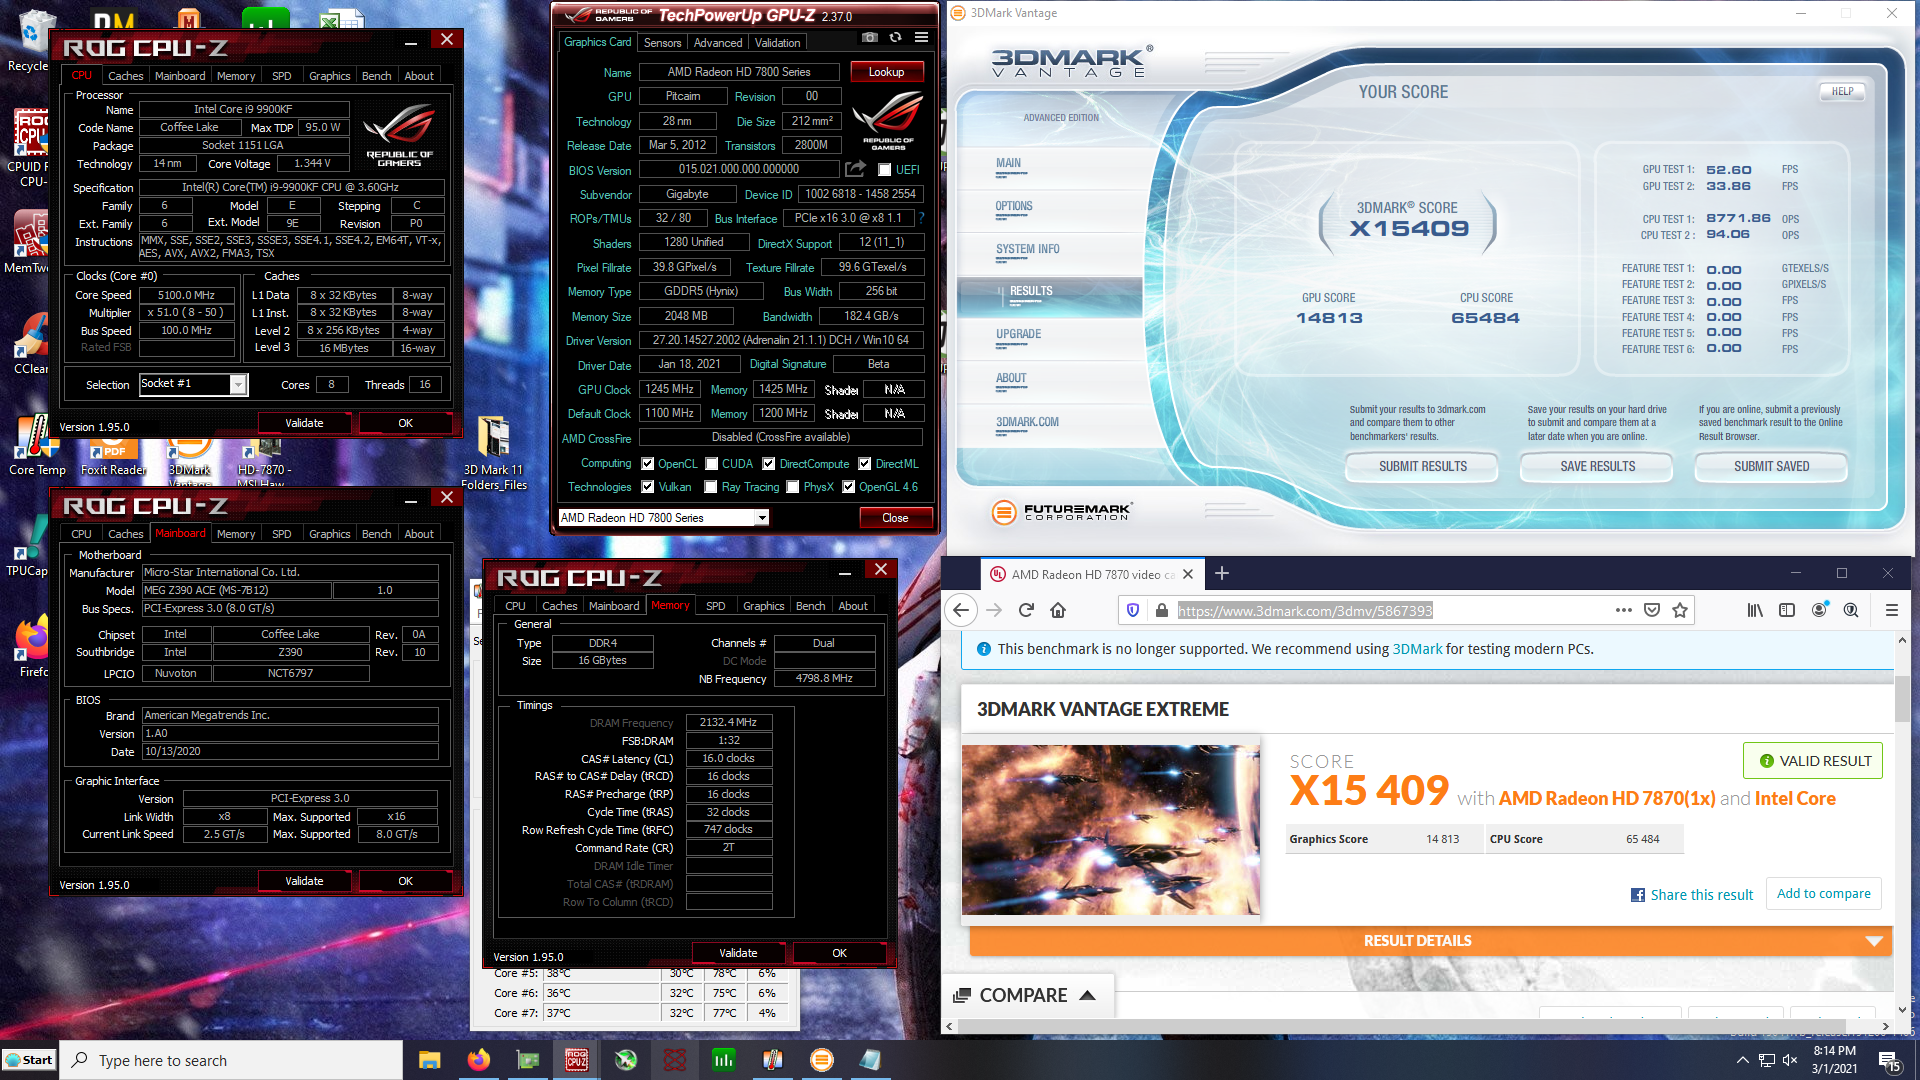Toggle Firefox sidebar view icon

pyautogui.click(x=1787, y=610)
